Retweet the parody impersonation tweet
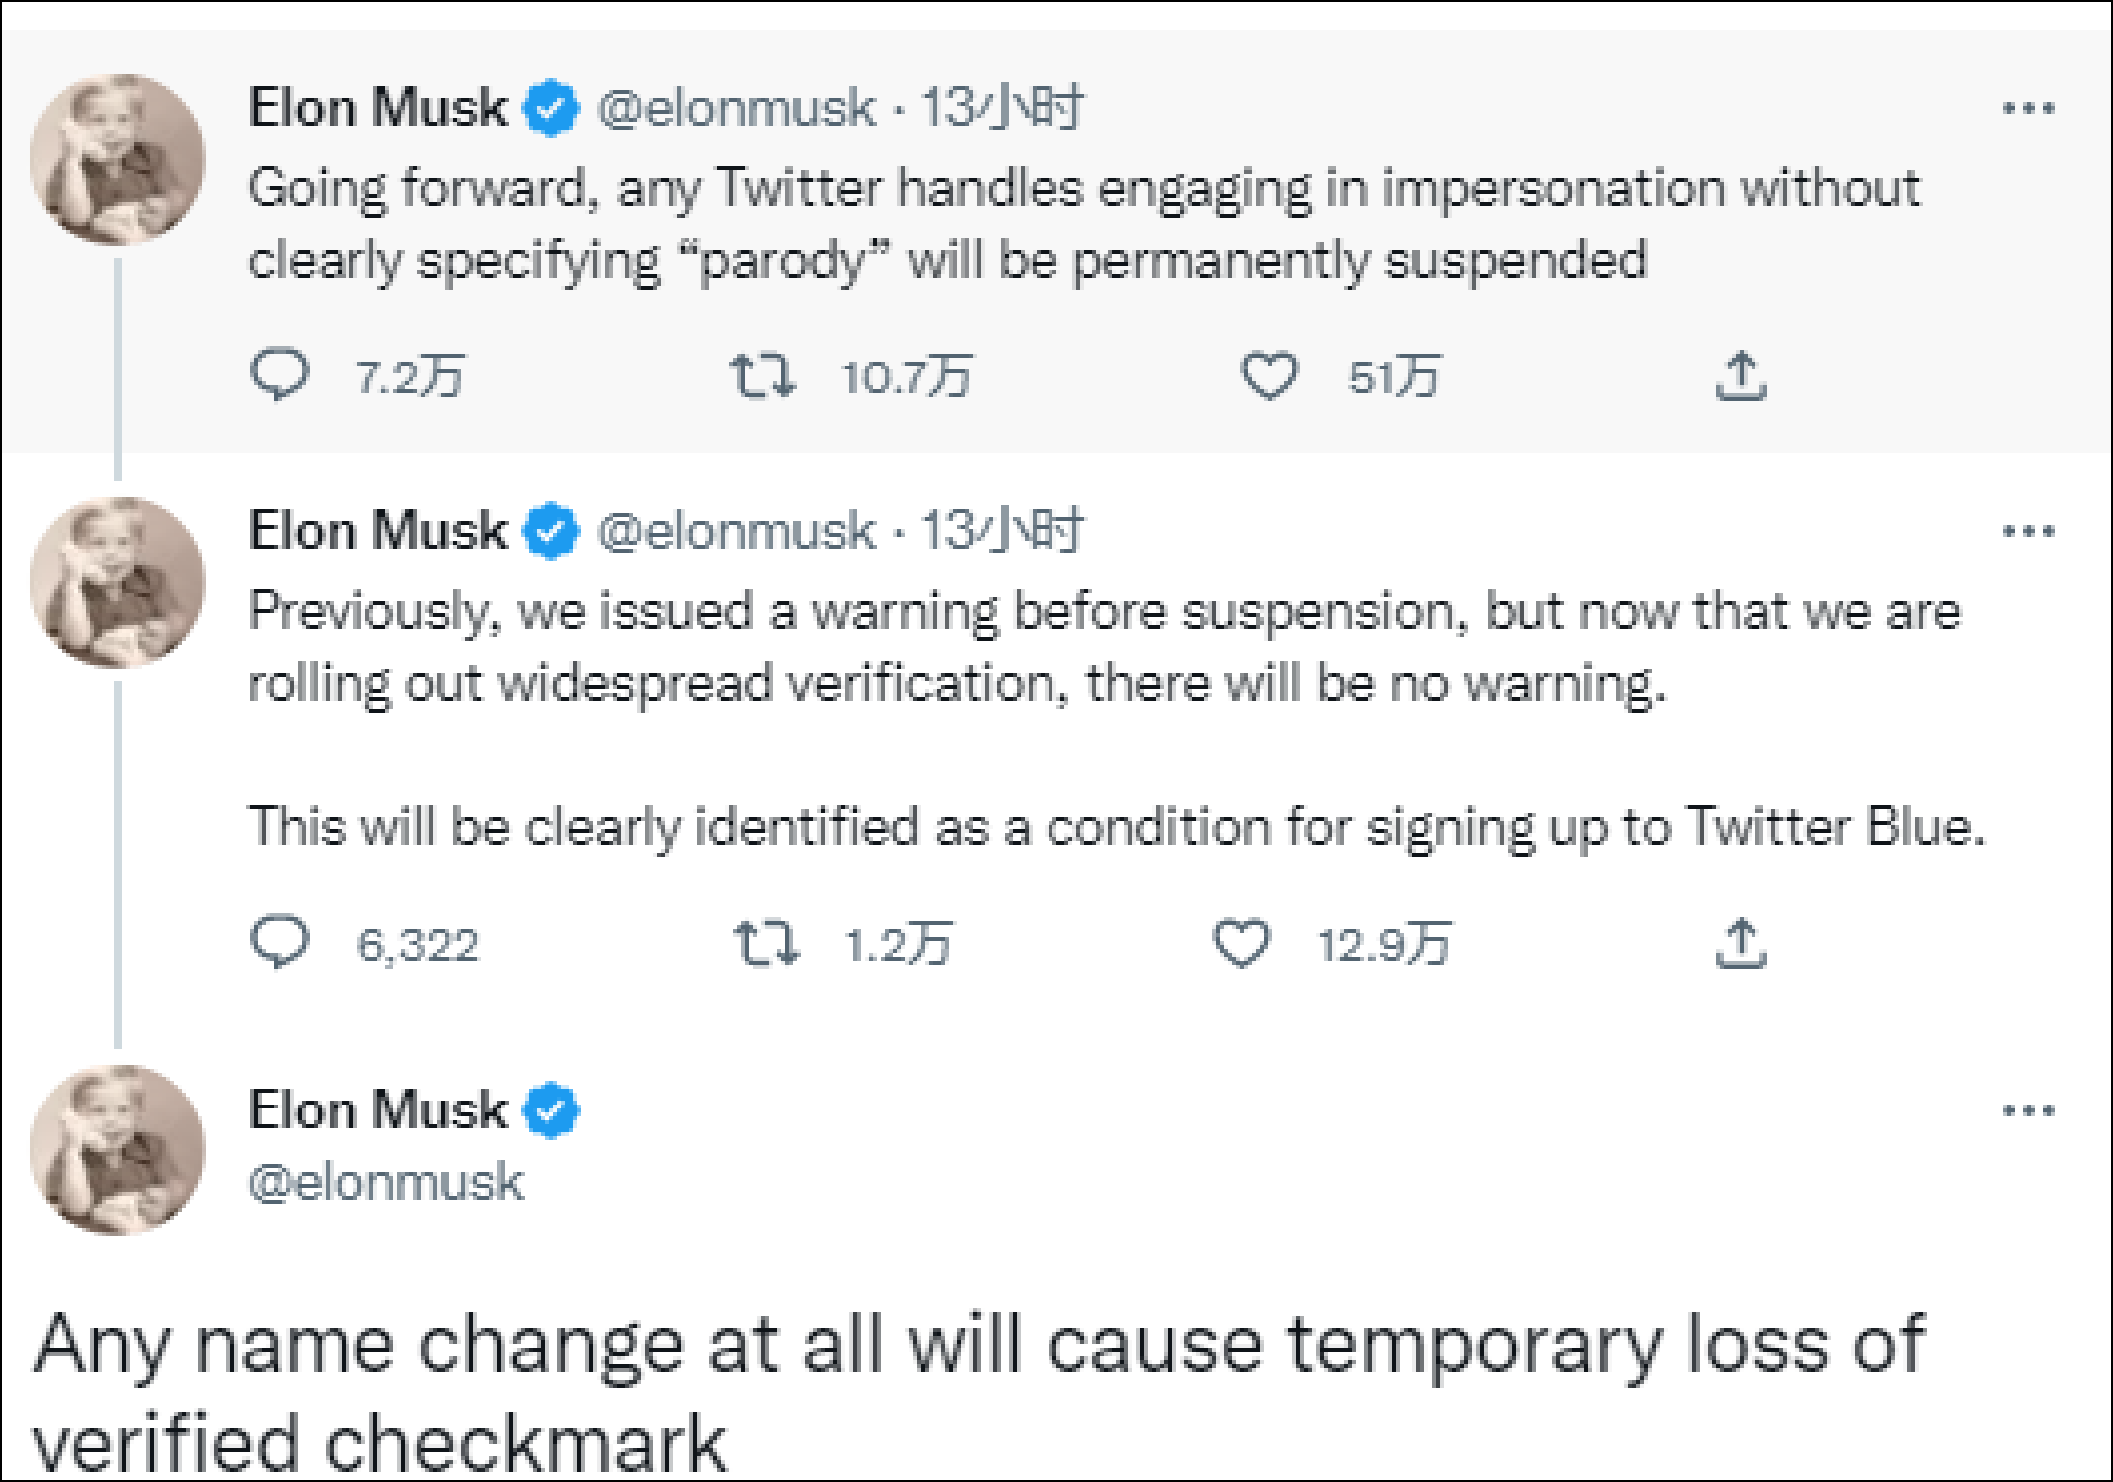2113x1482 pixels. point(762,376)
